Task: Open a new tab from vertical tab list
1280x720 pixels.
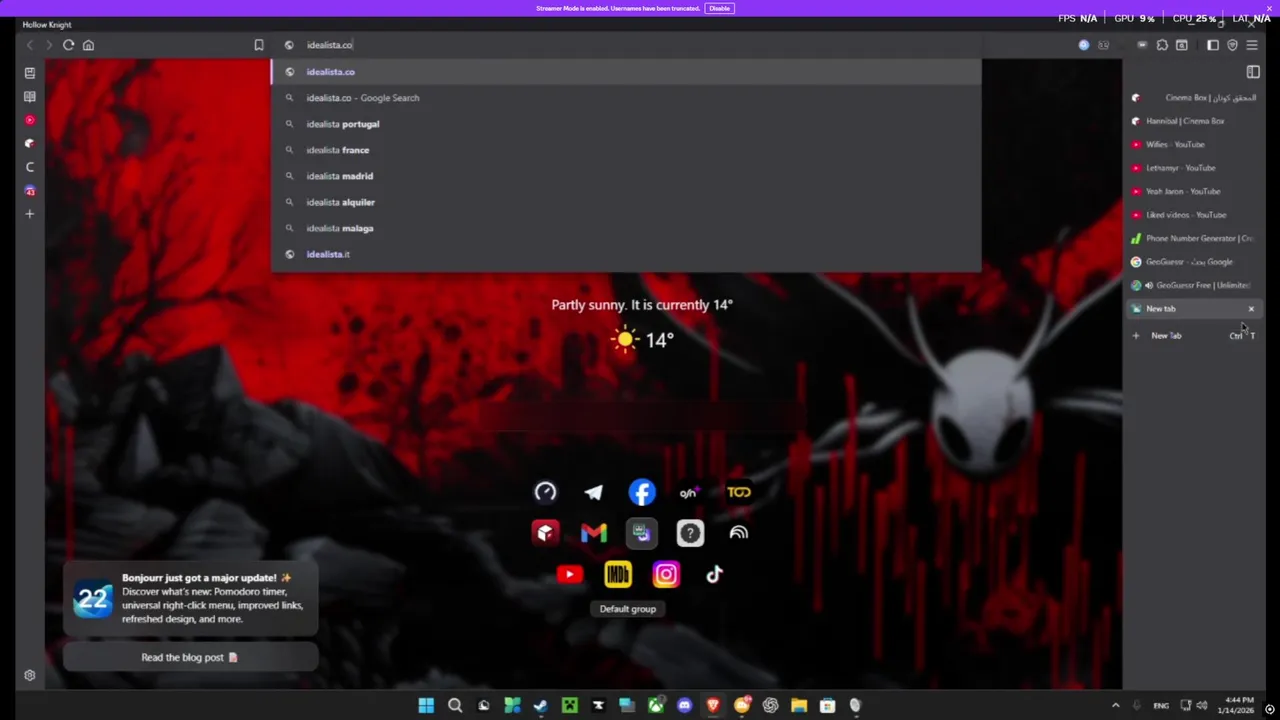Action: (x=1193, y=336)
